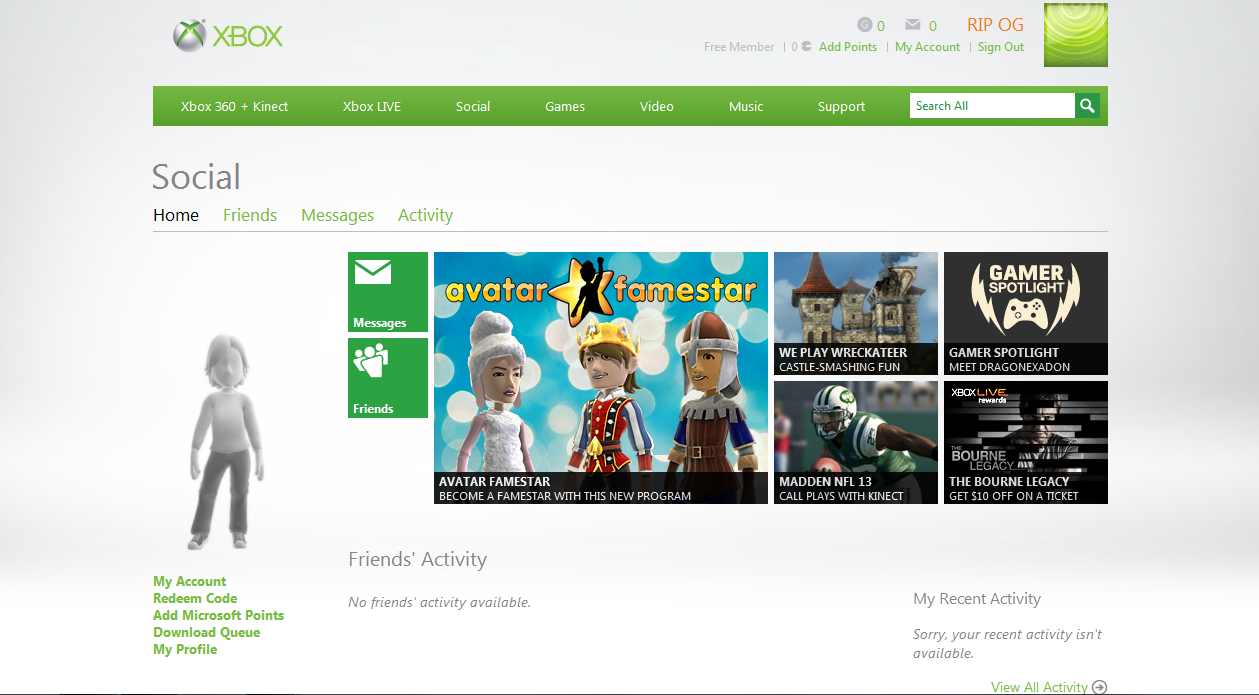
Task: Click the Add Points link
Action: [x=848, y=47]
